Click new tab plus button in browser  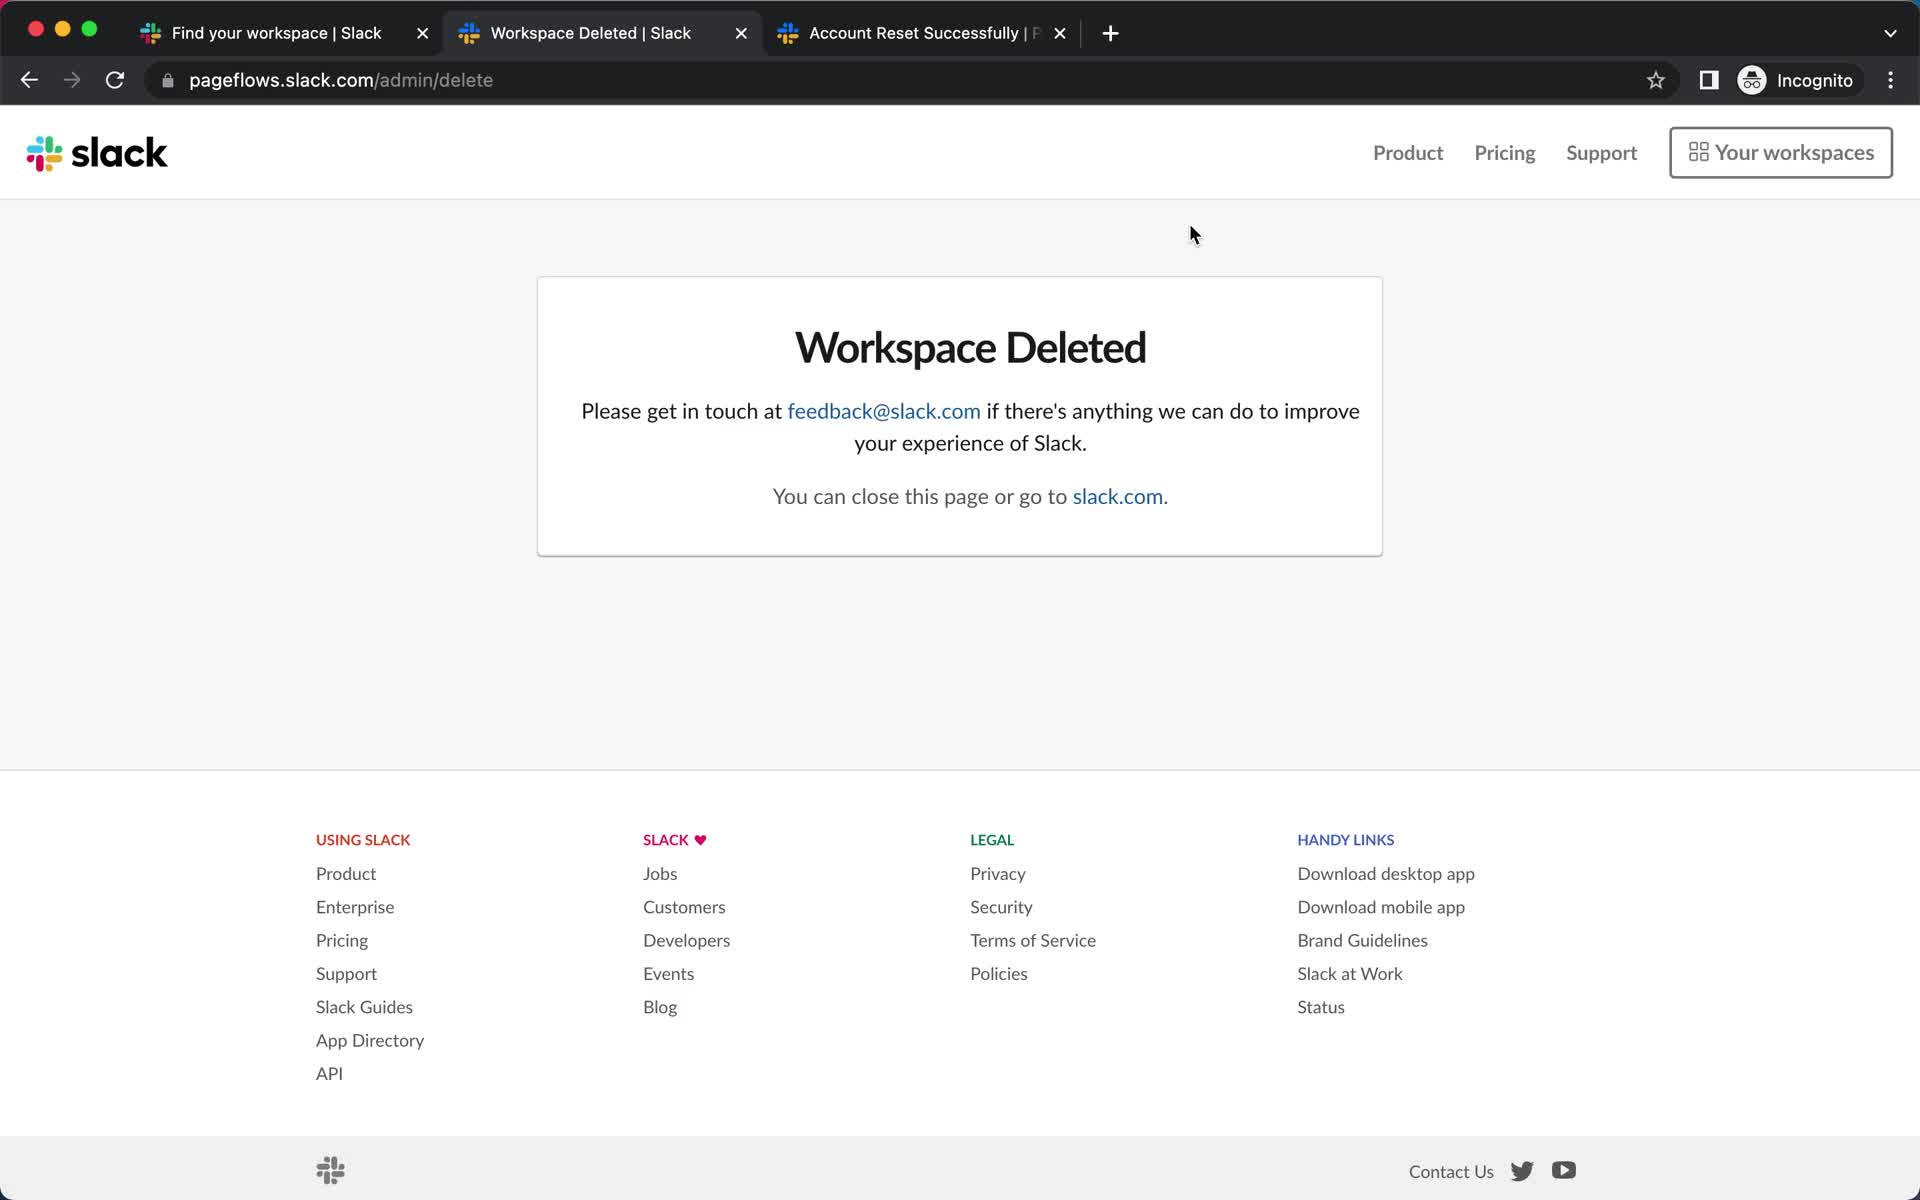coord(1109,32)
